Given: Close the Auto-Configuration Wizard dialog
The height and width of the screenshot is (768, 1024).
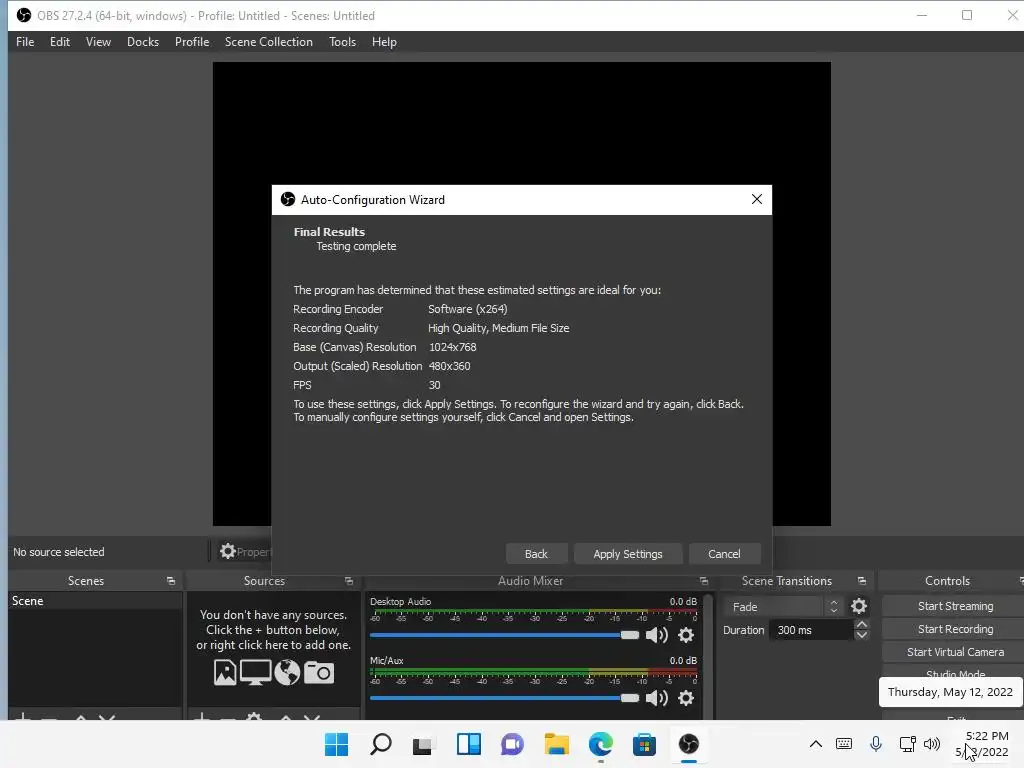Looking at the screenshot, I should [x=756, y=199].
